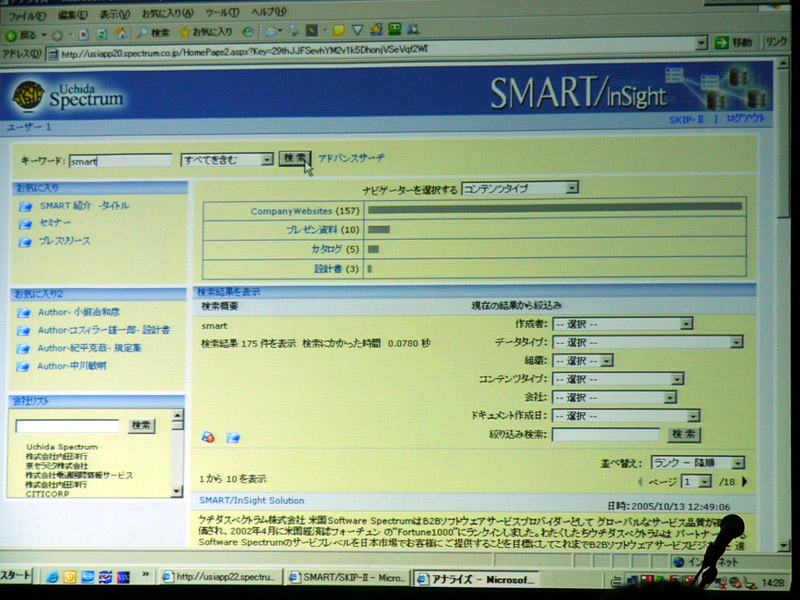Open the お気に入り menu in menu bar
The width and height of the screenshot is (800, 600).
pyautogui.click(x=167, y=13)
